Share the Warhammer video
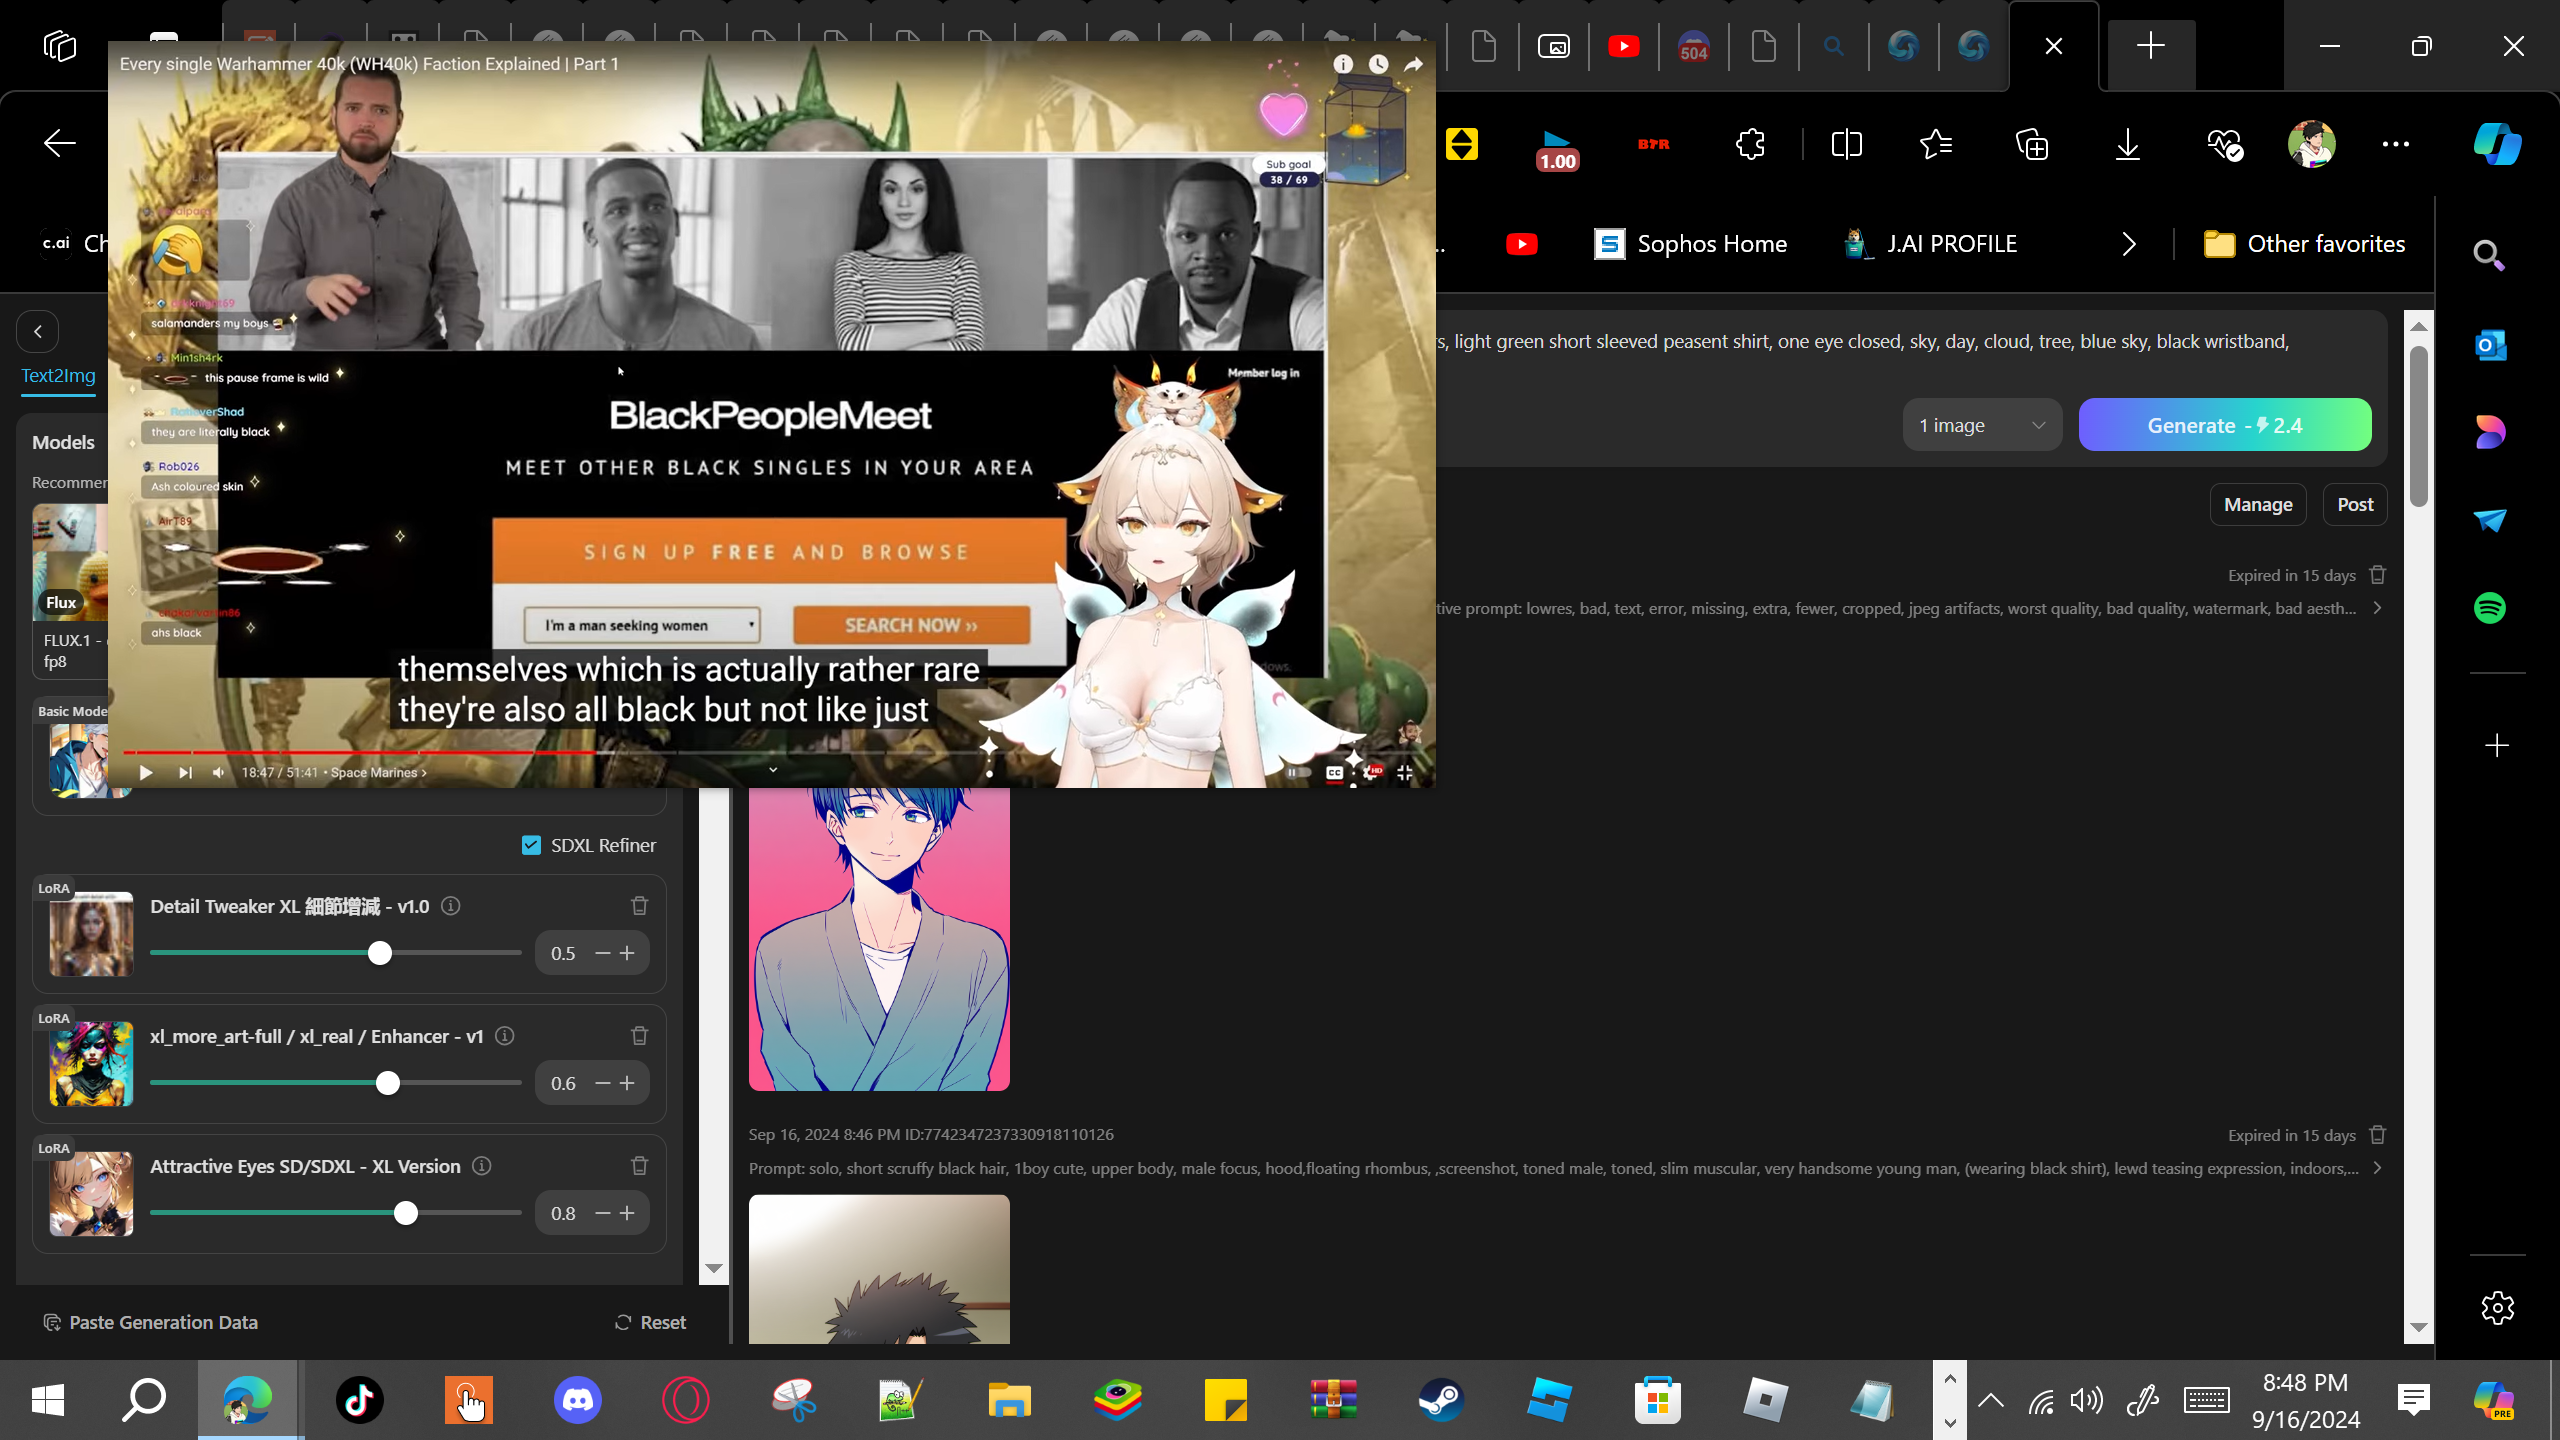This screenshot has height=1440, width=2560. (1414, 64)
